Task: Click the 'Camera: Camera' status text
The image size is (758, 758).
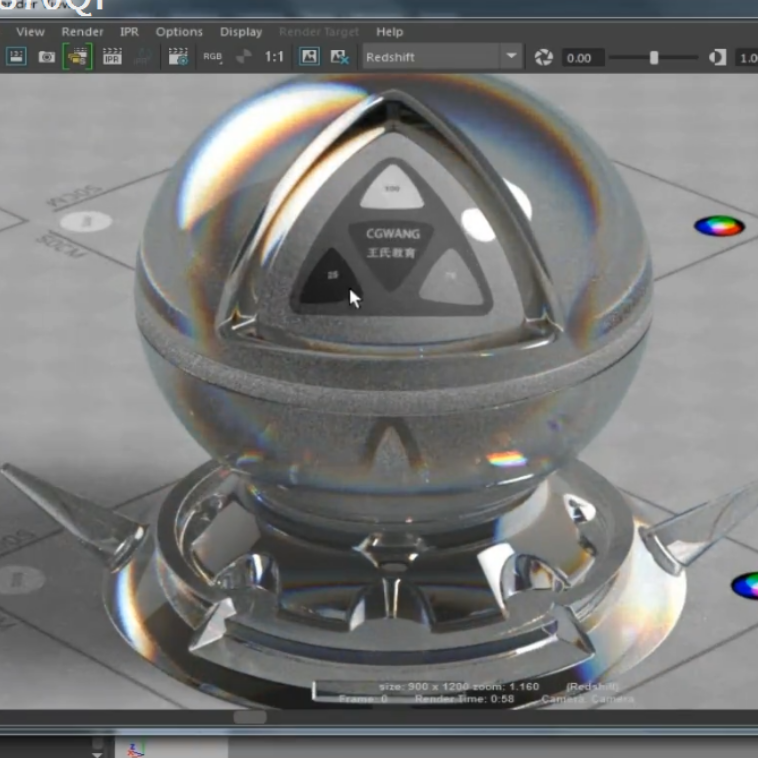Action: pos(587,699)
